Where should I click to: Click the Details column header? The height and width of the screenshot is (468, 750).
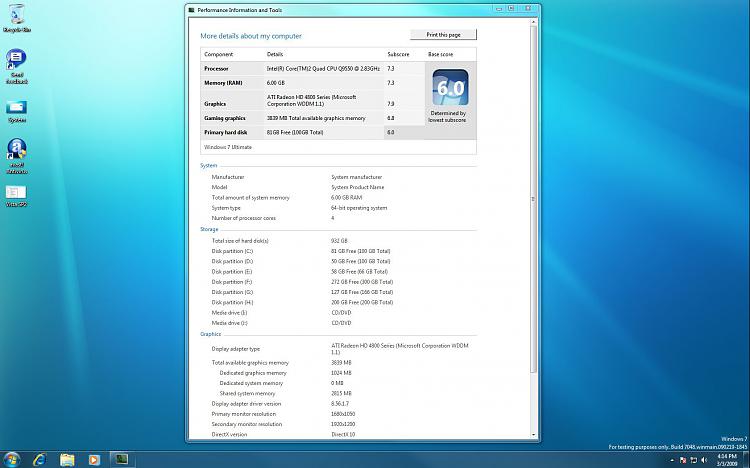point(275,54)
